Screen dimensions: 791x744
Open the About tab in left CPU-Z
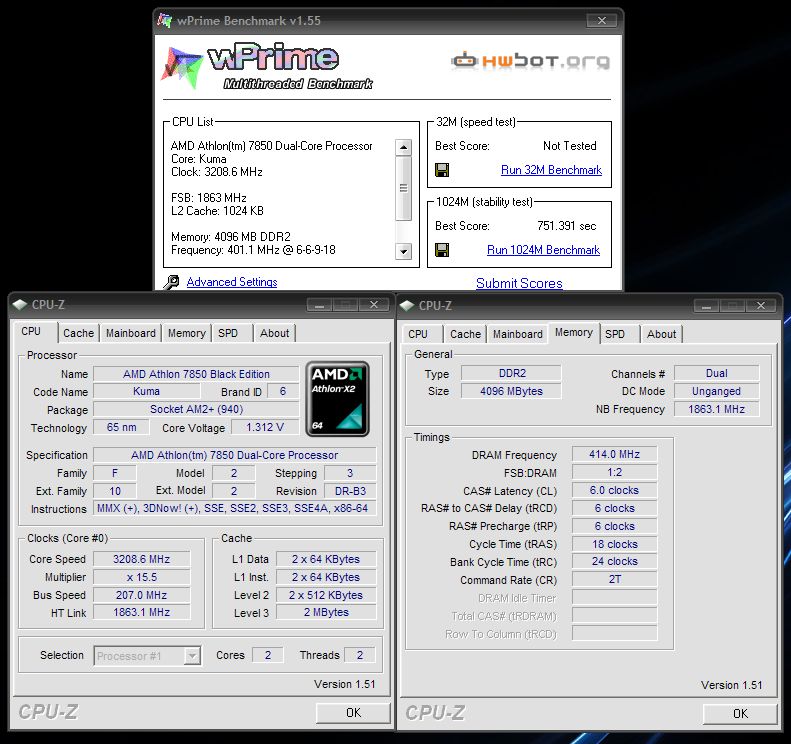tap(274, 333)
